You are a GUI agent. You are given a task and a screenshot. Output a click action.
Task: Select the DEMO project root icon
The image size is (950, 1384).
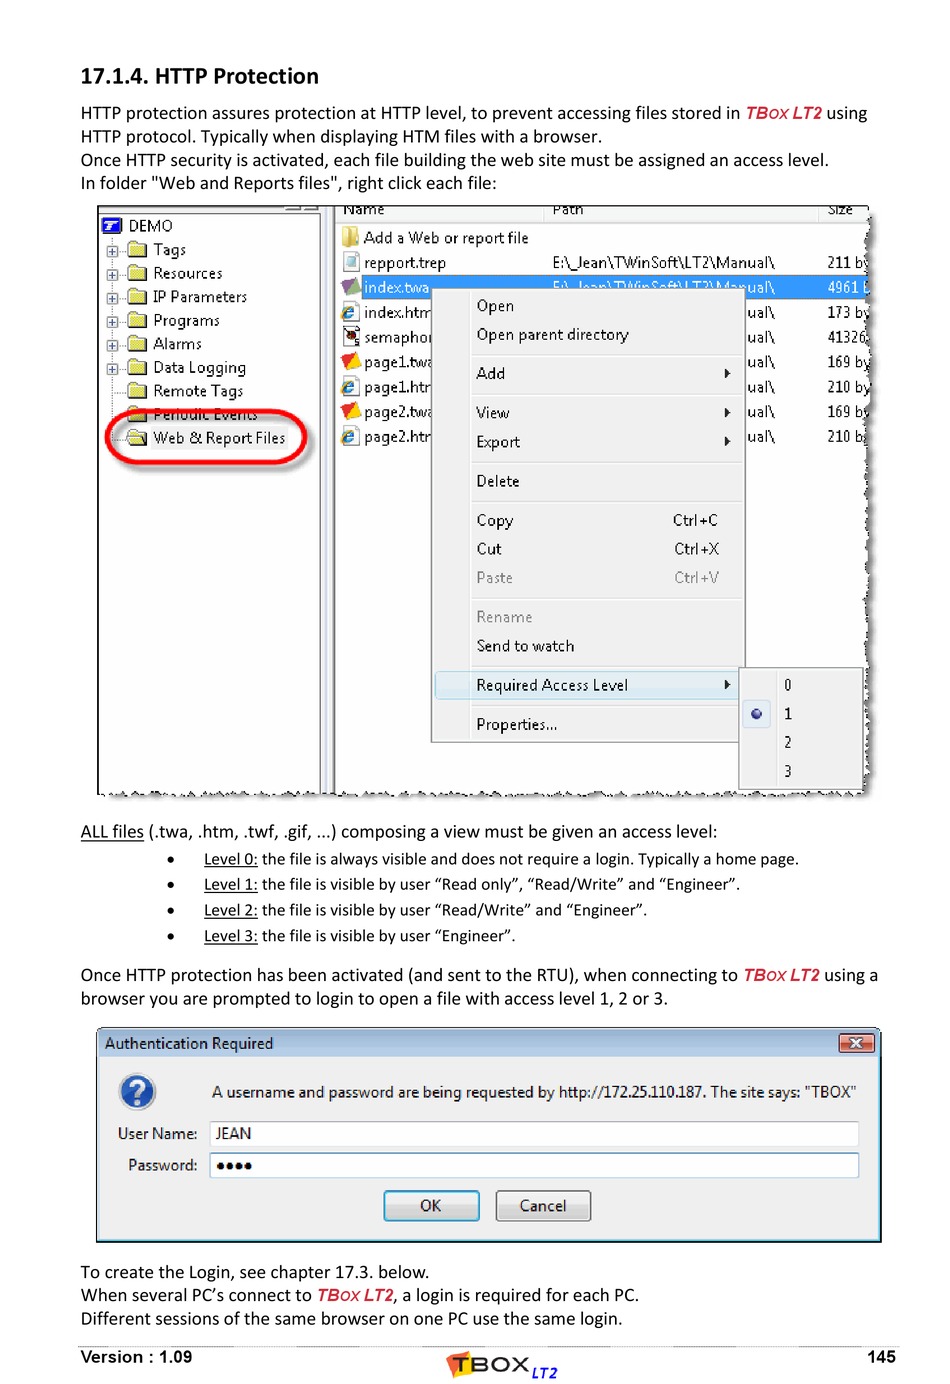click(112, 226)
